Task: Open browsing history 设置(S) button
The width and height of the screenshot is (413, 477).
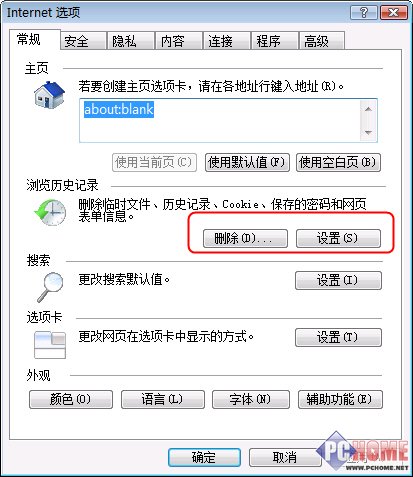Action: [338, 238]
